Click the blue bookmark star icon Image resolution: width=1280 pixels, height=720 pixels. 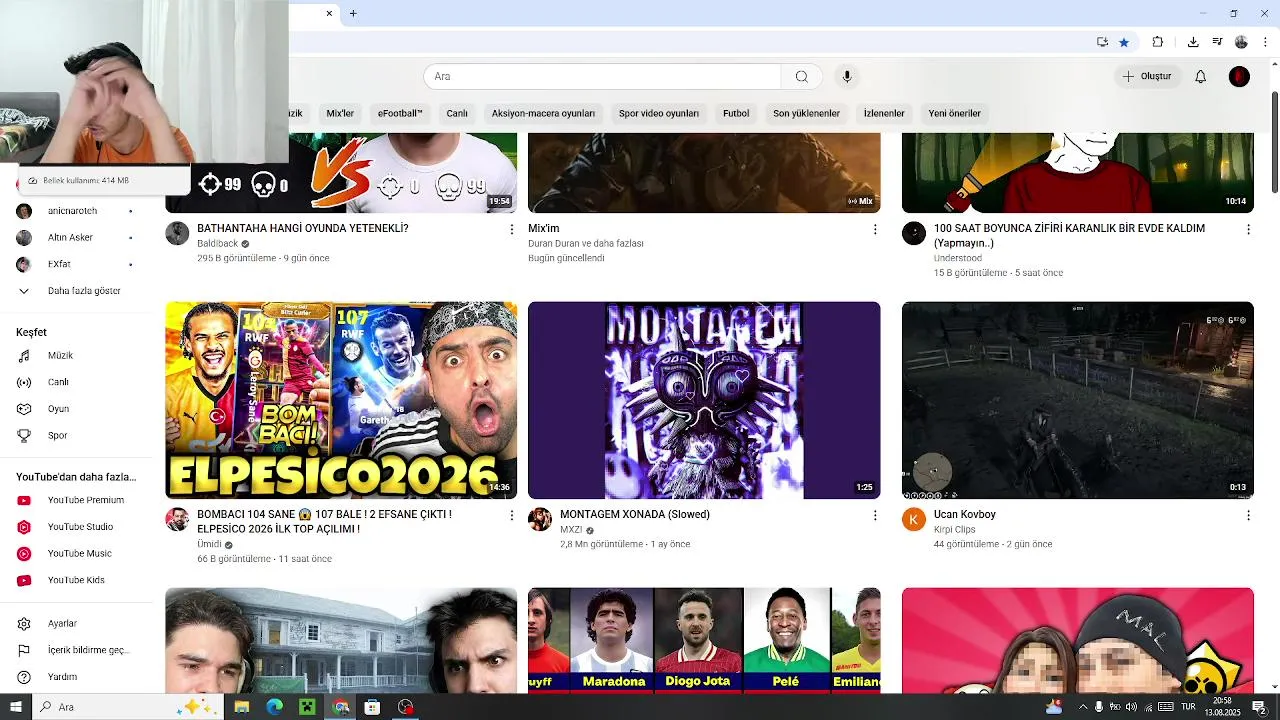pyautogui.click(x=1124, y=42)
